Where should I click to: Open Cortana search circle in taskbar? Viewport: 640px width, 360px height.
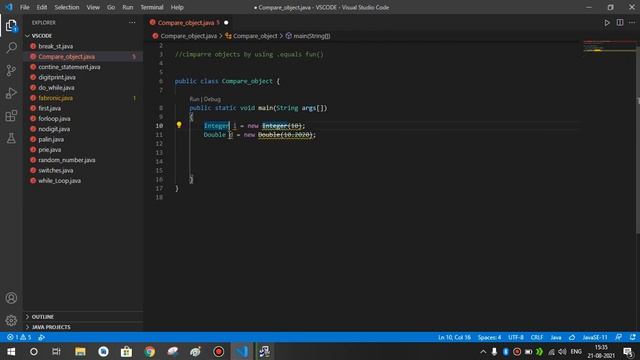[x=34, y=351]
